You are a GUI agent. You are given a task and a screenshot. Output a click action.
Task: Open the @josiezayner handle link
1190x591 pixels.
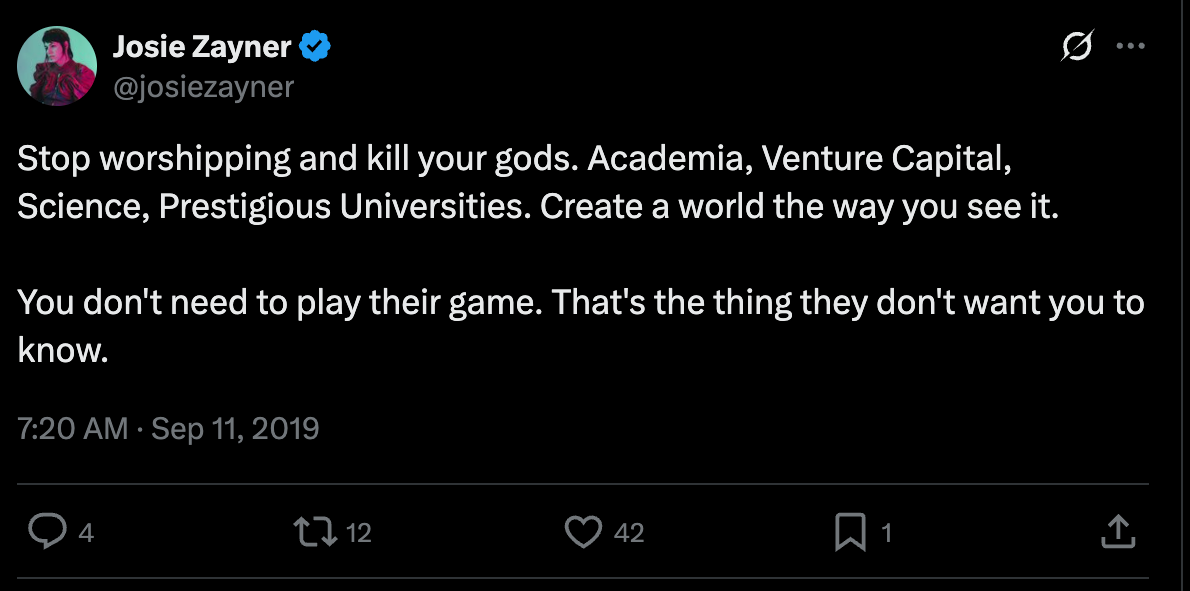pyautogui.click(x=203, y=87)
